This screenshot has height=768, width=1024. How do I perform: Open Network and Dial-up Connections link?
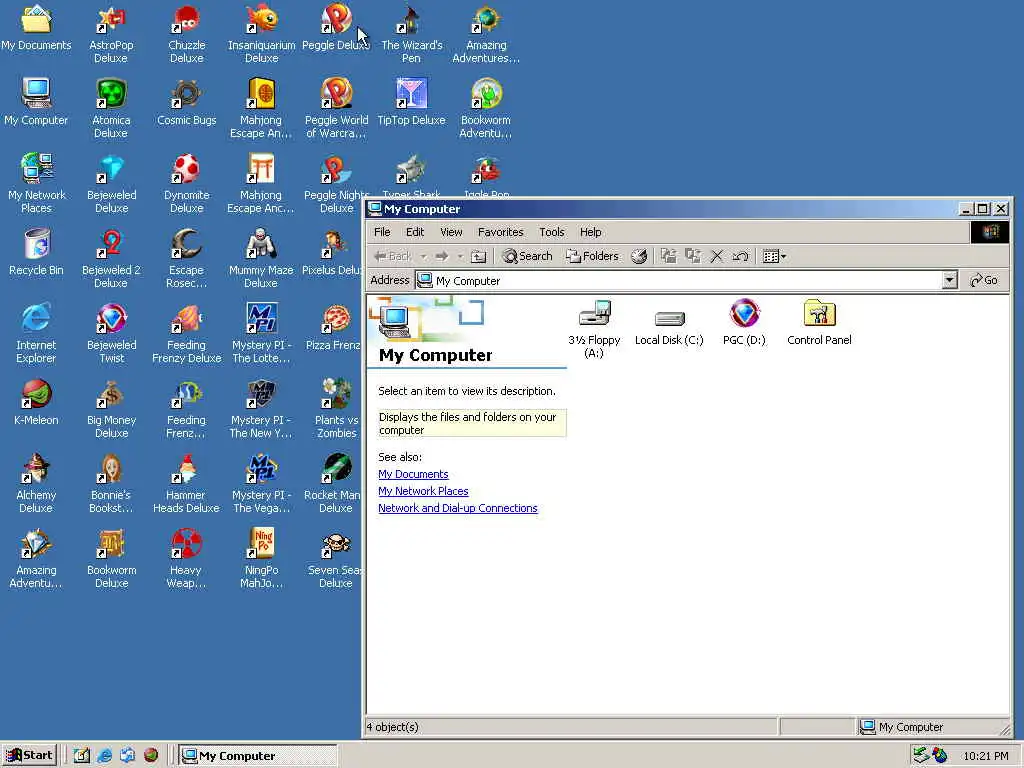(x=458, y=508)
